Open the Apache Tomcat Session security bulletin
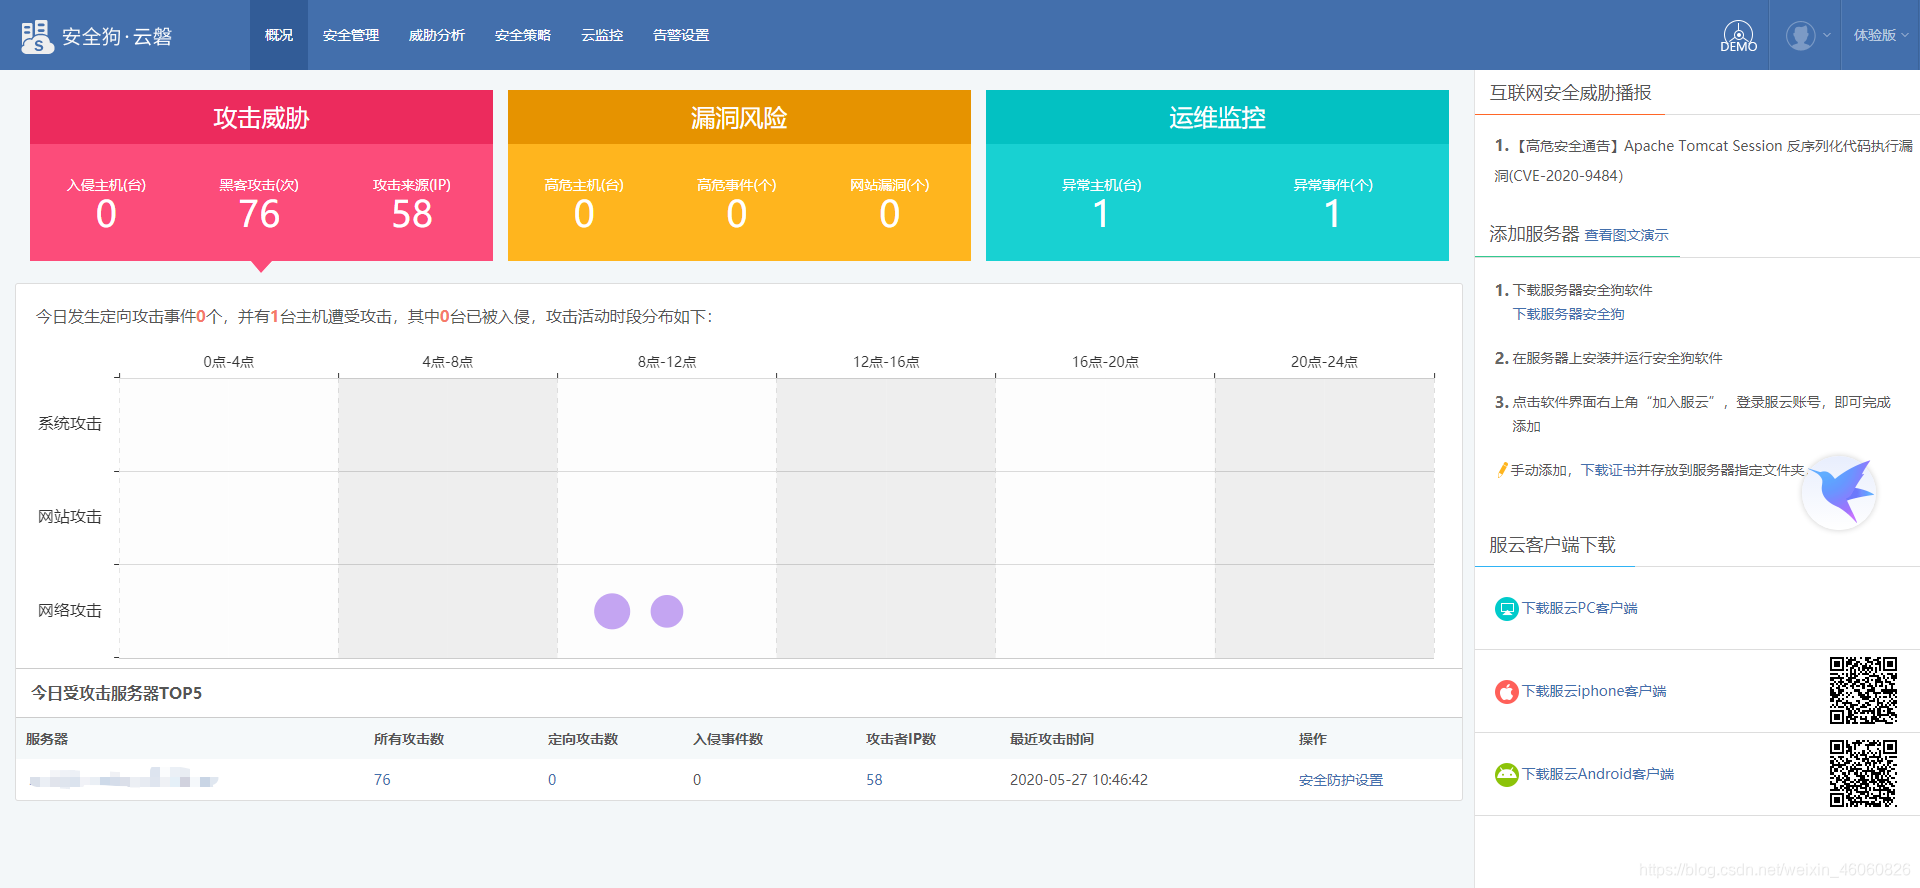Viewport: 1920px width, 888px height. 1703,160
